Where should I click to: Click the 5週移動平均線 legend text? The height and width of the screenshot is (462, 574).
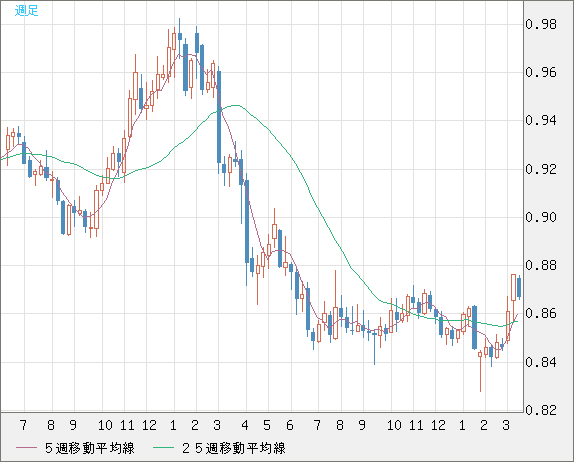point(90,448)
